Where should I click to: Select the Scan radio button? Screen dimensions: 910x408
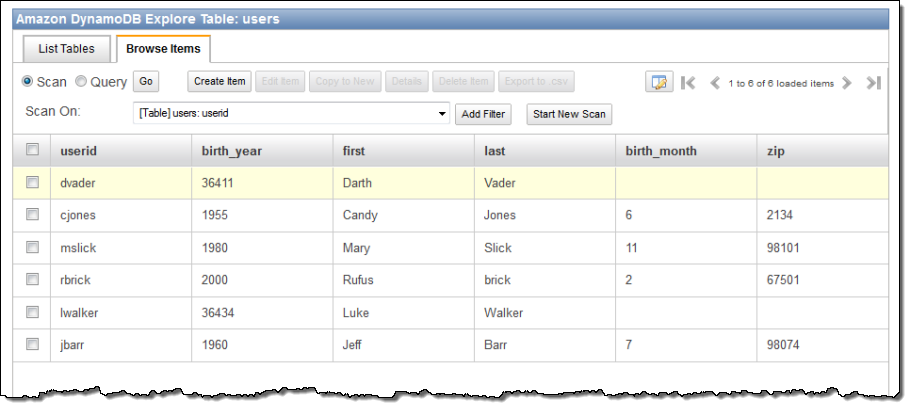[x=28, y=82]
